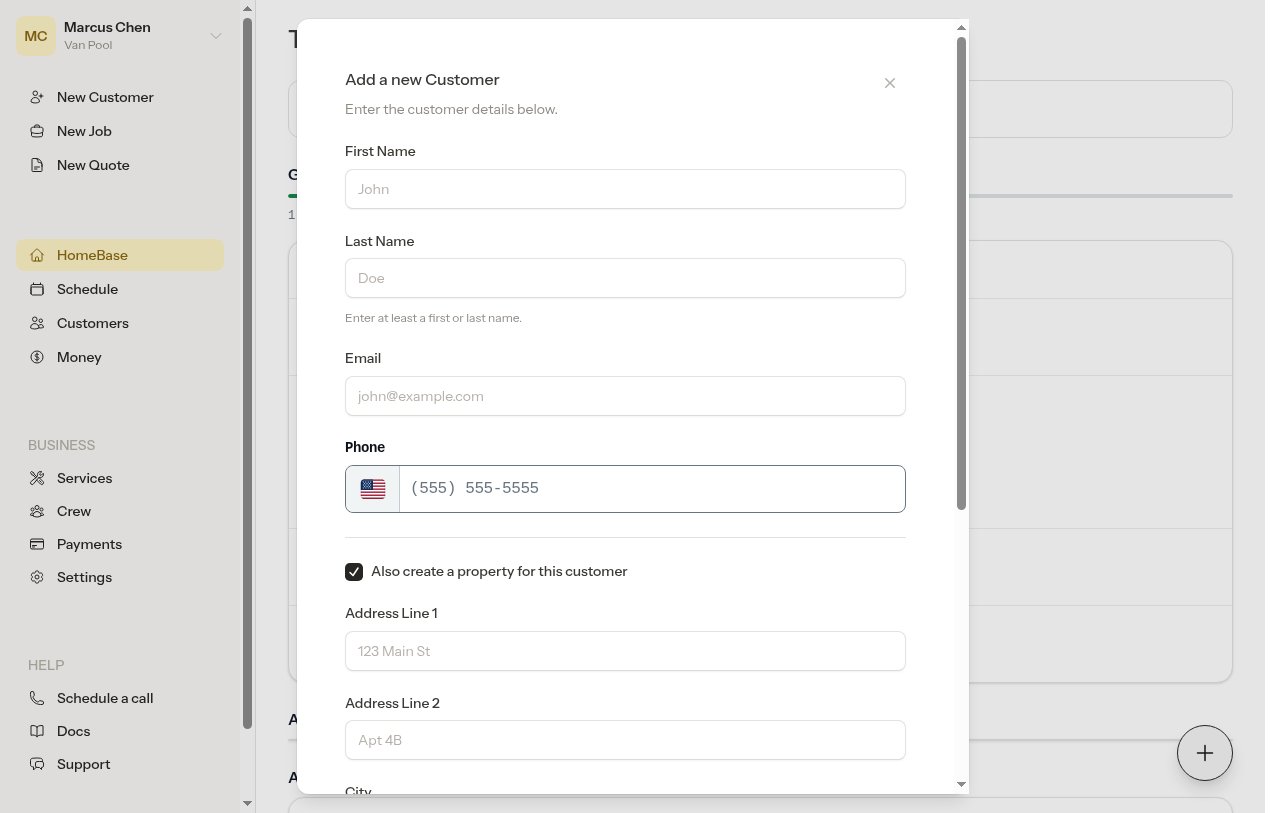Click the Services tools icon
Screen dimensions: 1280x813
[37, 478]
